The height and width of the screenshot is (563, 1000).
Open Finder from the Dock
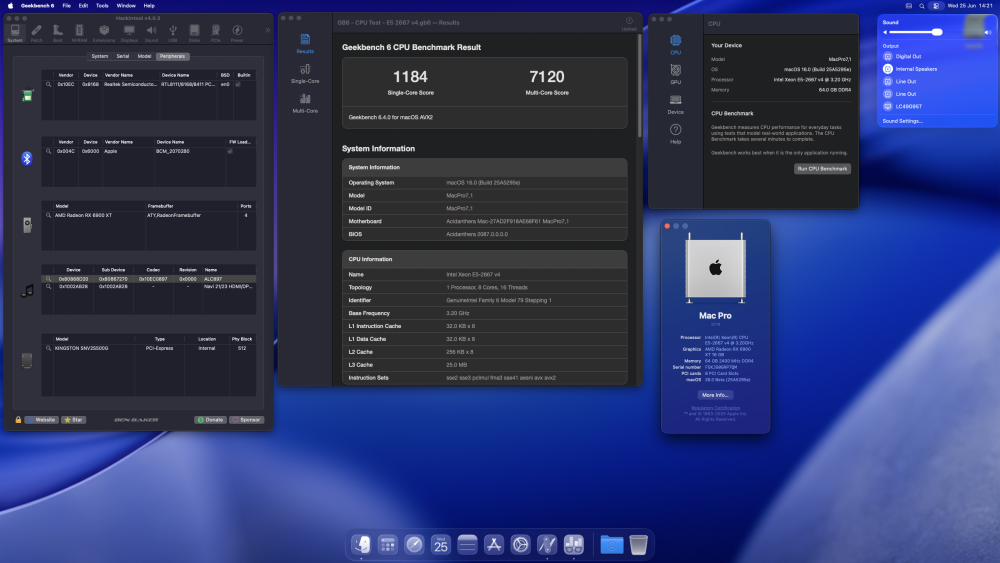(x=362, y=544)
